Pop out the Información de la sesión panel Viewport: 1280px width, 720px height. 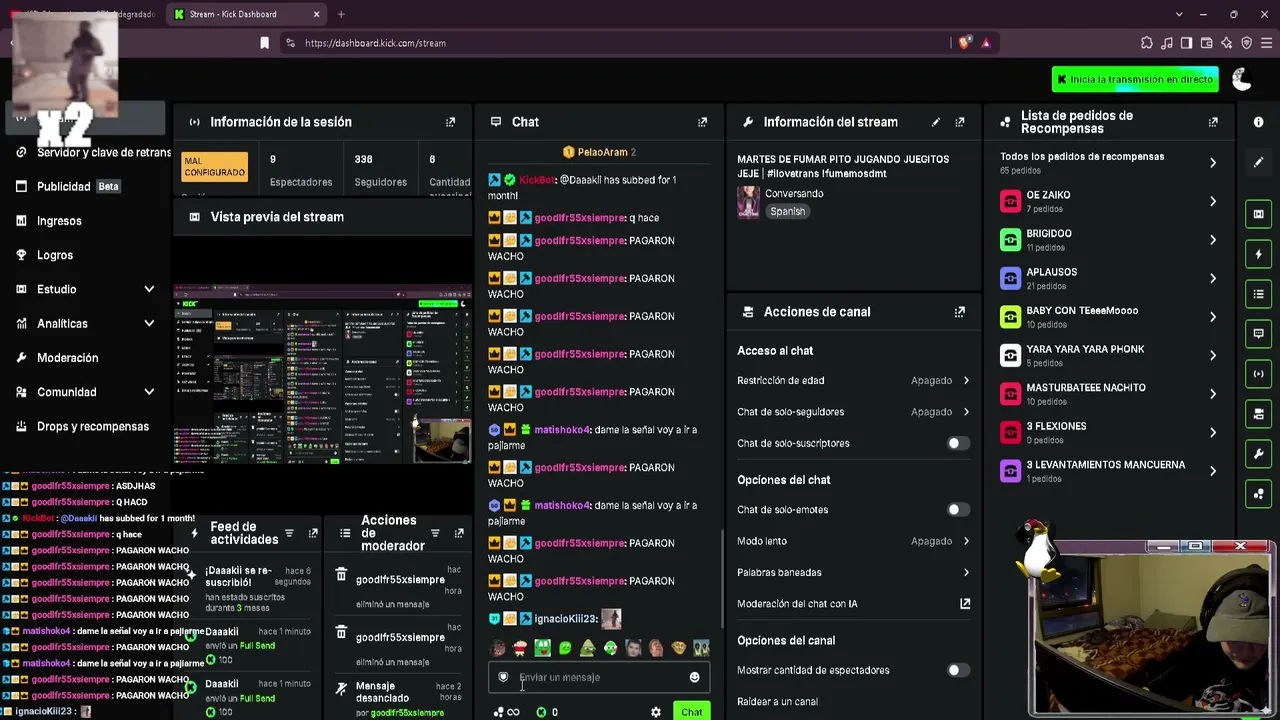click(x=450, y=122)
